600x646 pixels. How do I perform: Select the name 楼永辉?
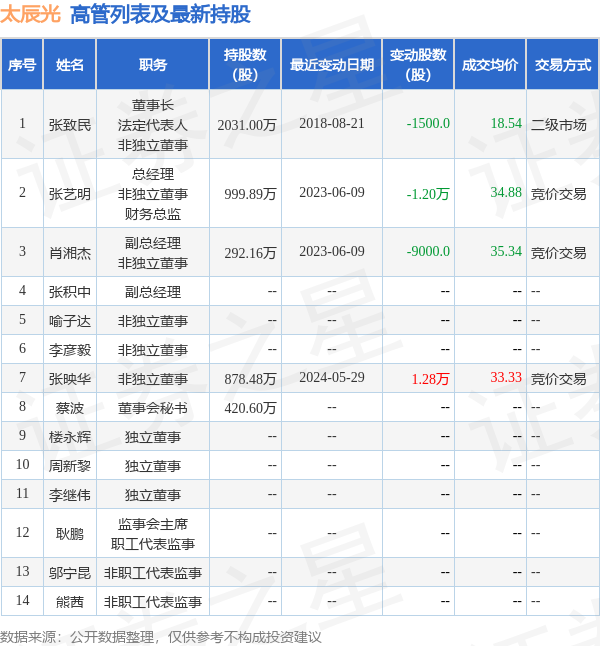(x=70, y=437)
